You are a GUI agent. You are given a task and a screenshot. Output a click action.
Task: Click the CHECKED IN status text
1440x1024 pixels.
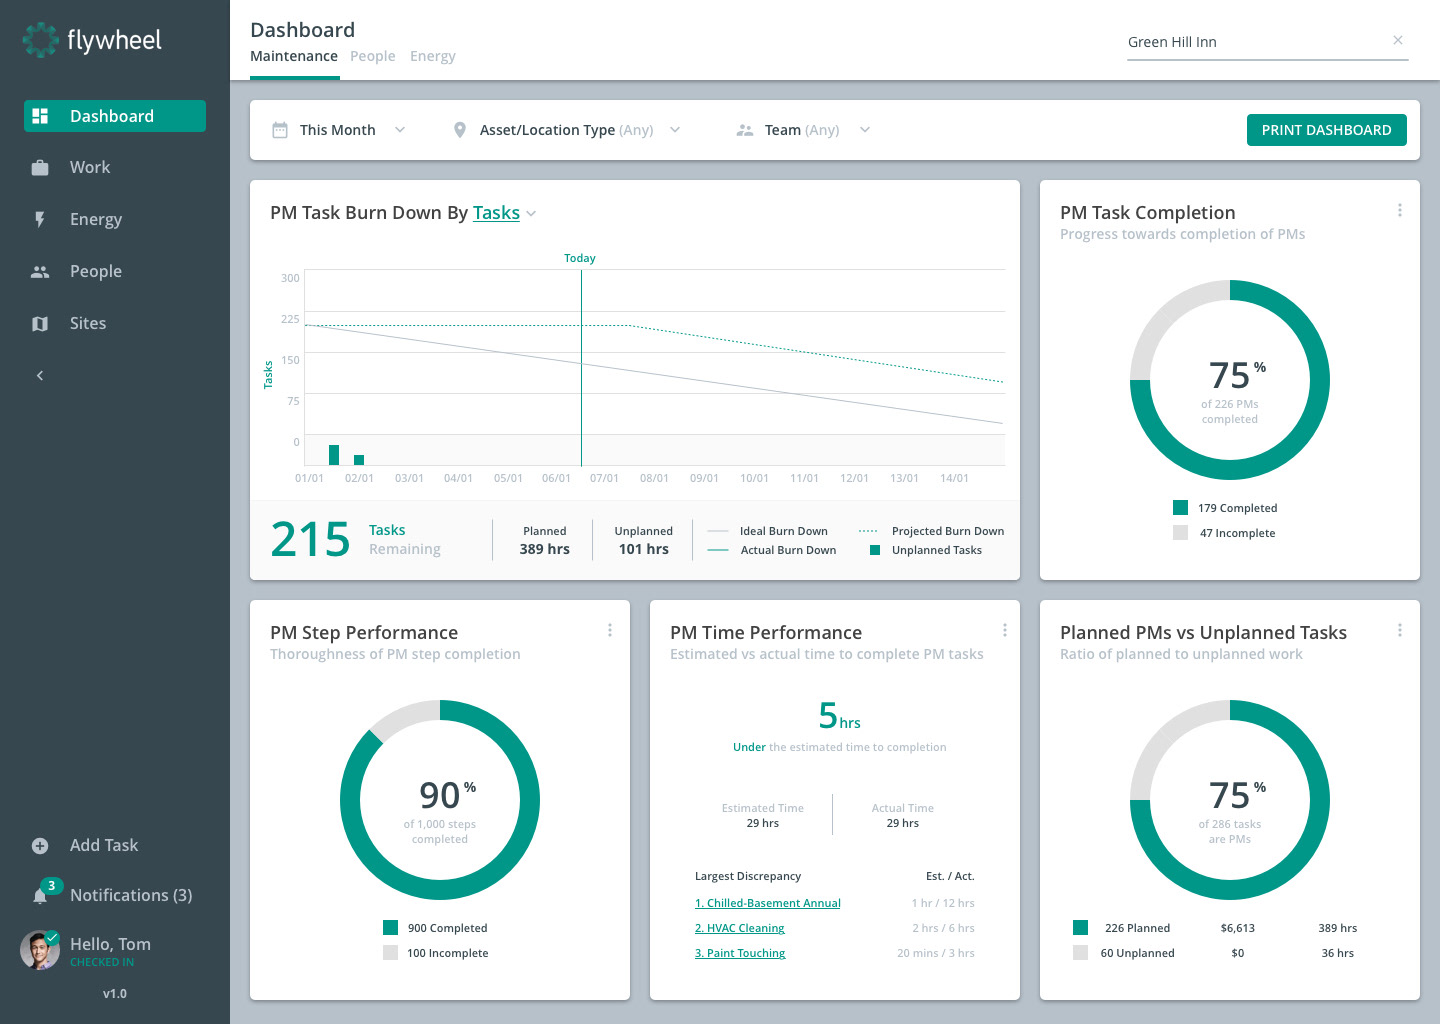[102, 962]
